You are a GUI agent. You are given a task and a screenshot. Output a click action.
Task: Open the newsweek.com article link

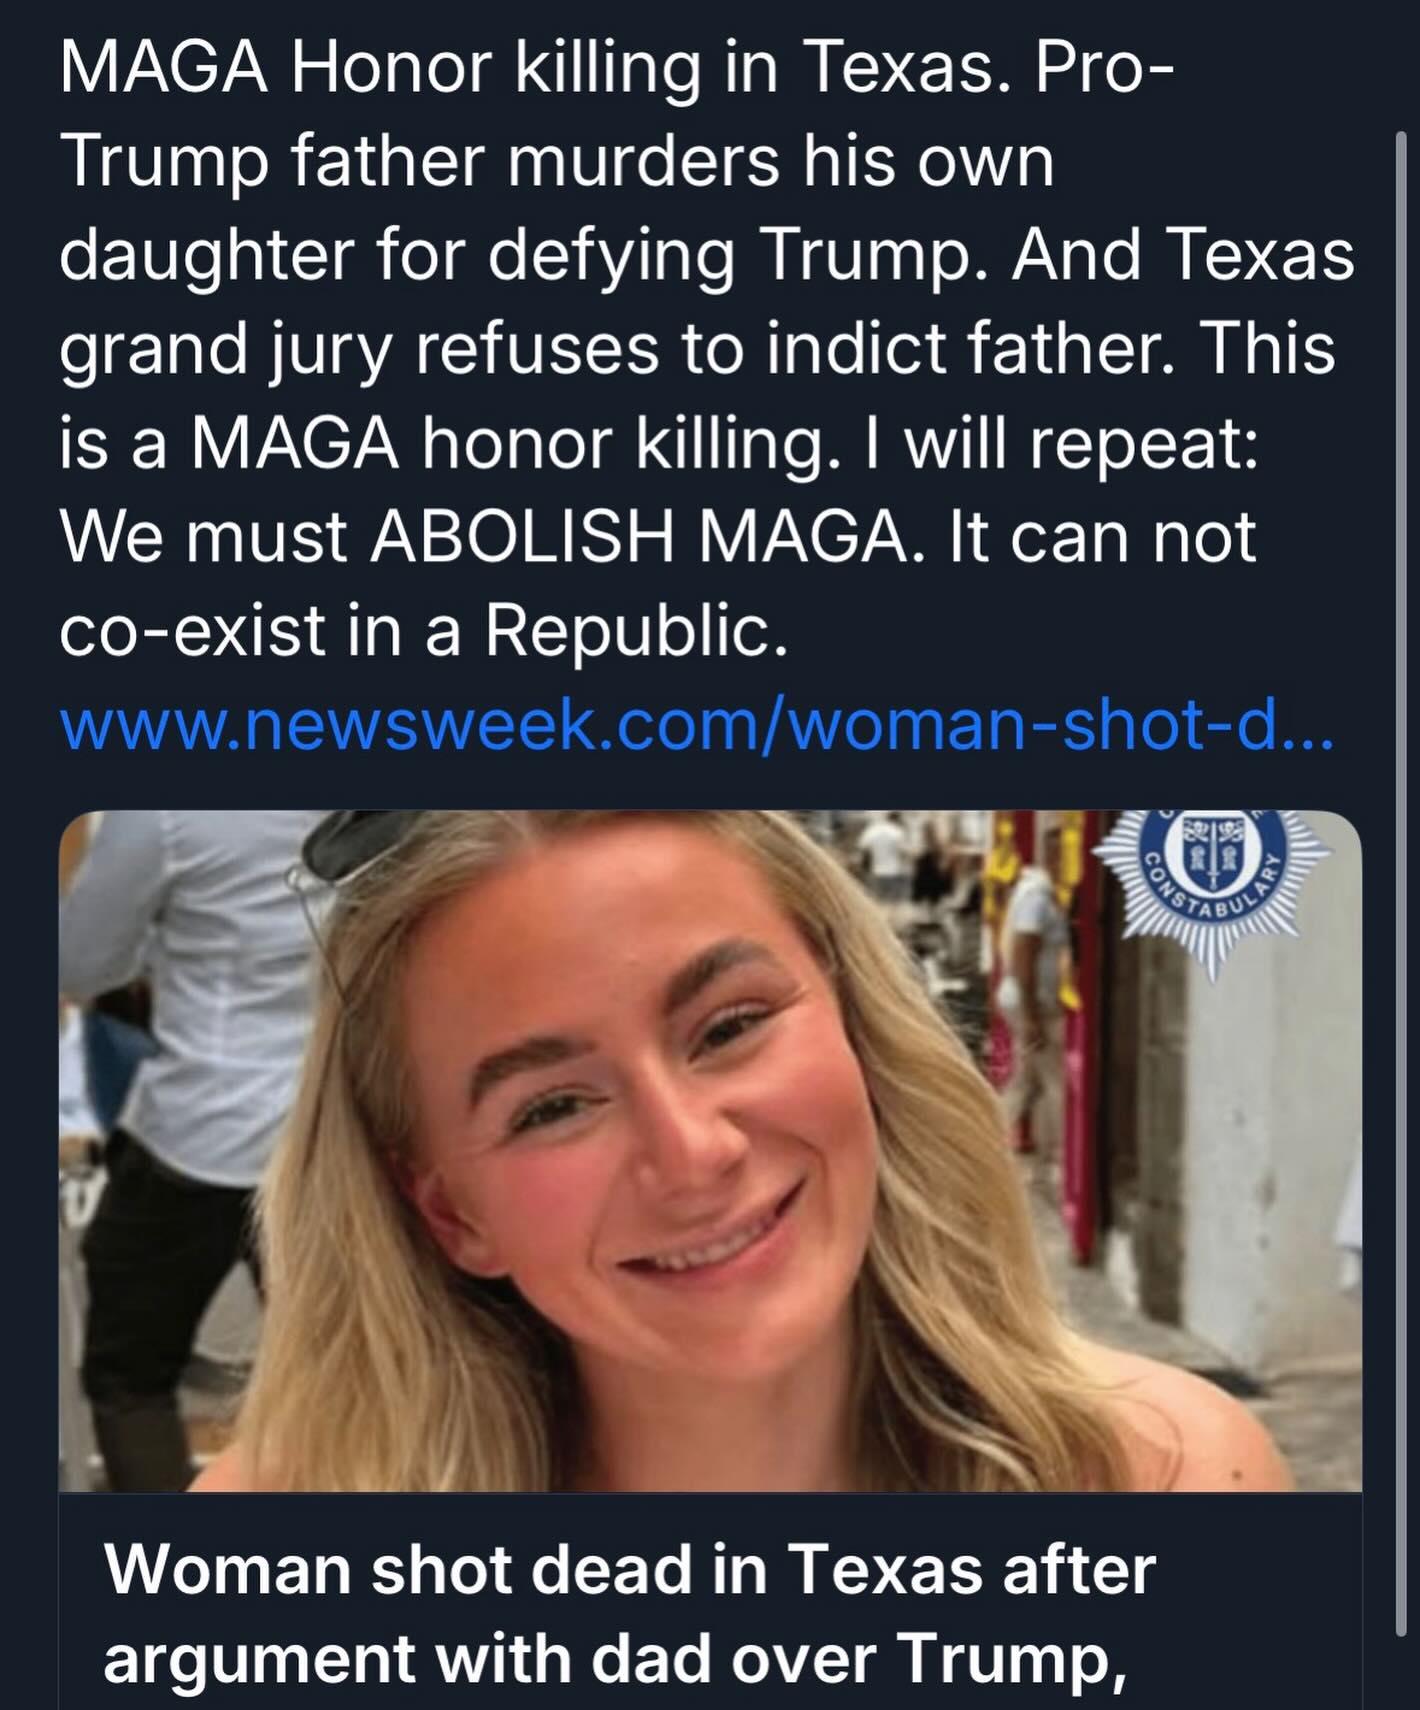coord(696,726)
